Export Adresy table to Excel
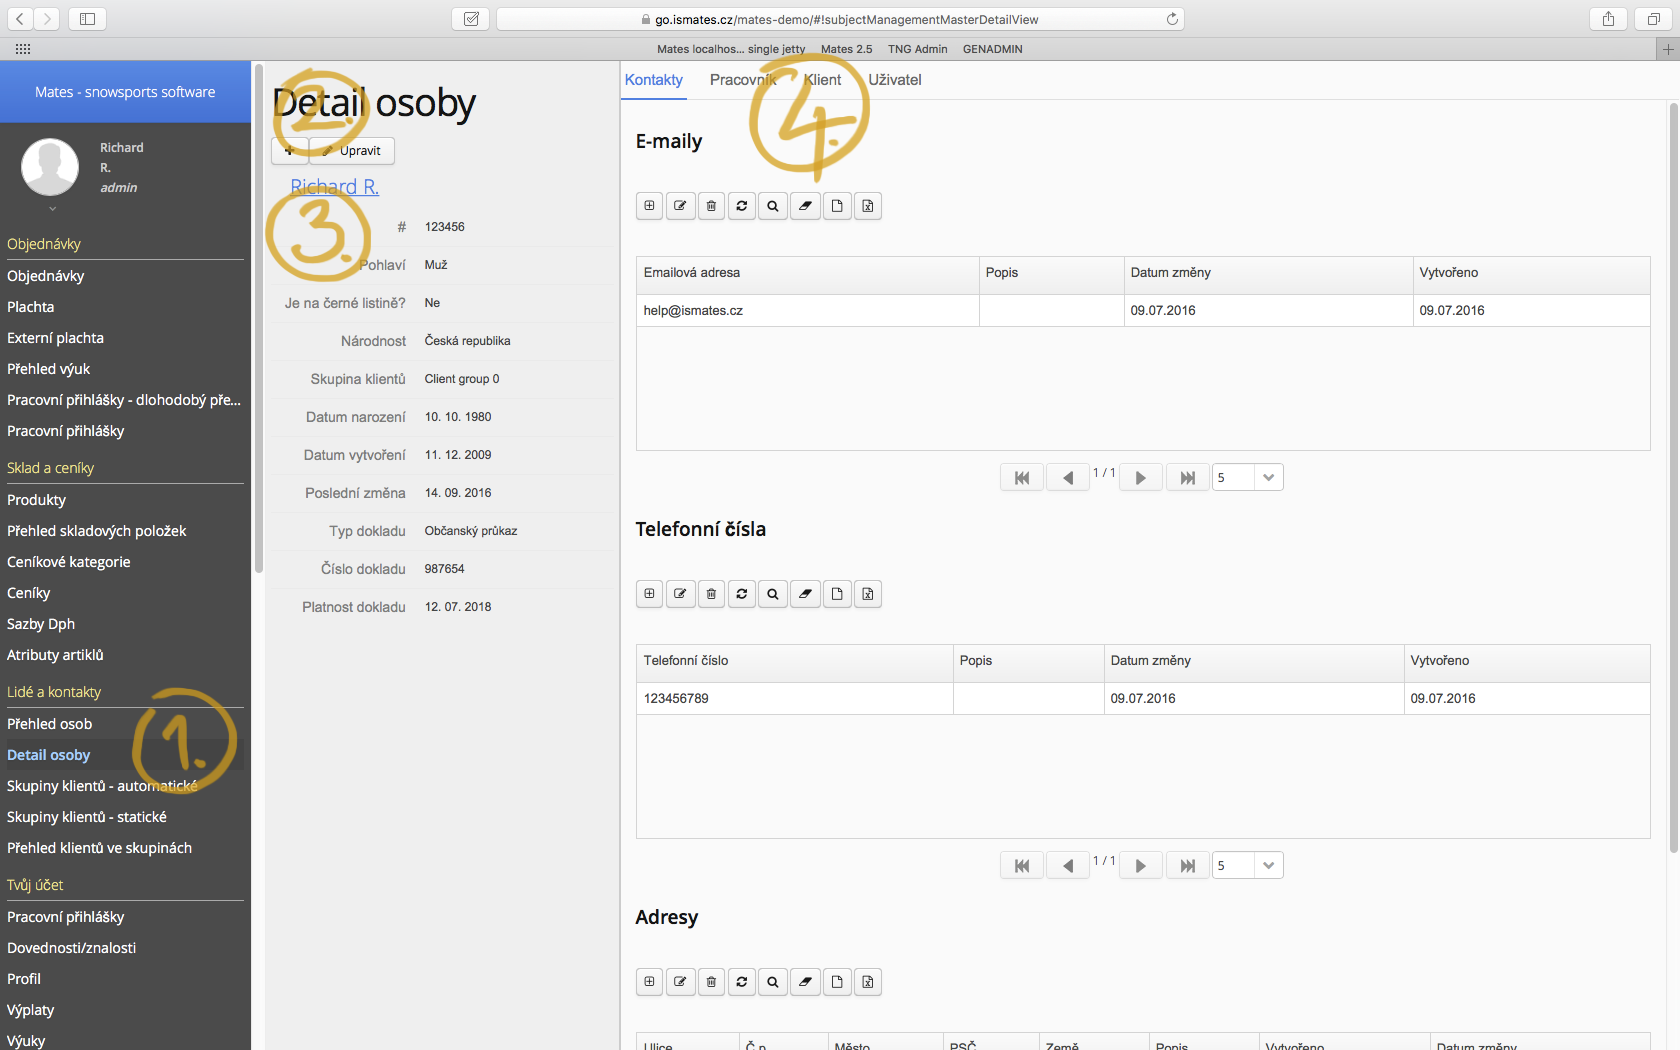1680x1050 pixels. click(868, 982)
